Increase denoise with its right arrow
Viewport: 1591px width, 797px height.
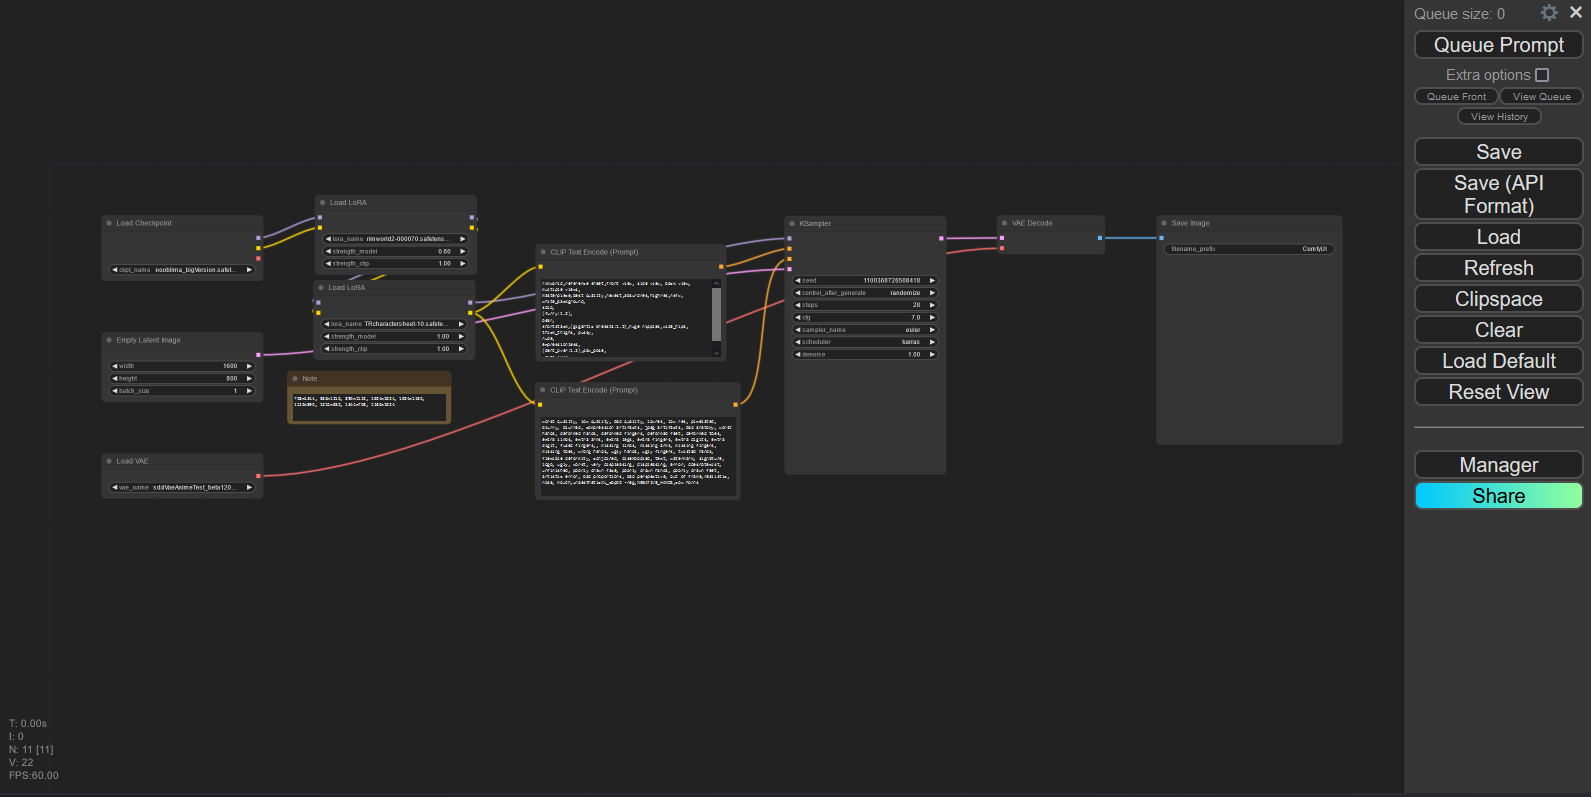point(932,354)
